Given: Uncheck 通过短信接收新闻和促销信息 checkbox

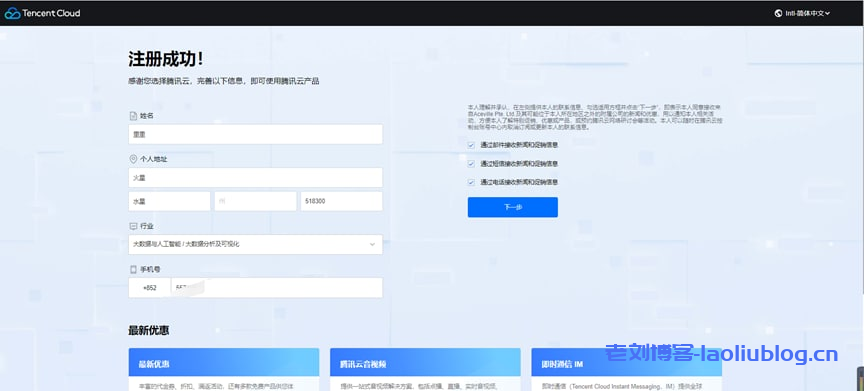Looking at the screenshot, I should click(x=471, y=164).
